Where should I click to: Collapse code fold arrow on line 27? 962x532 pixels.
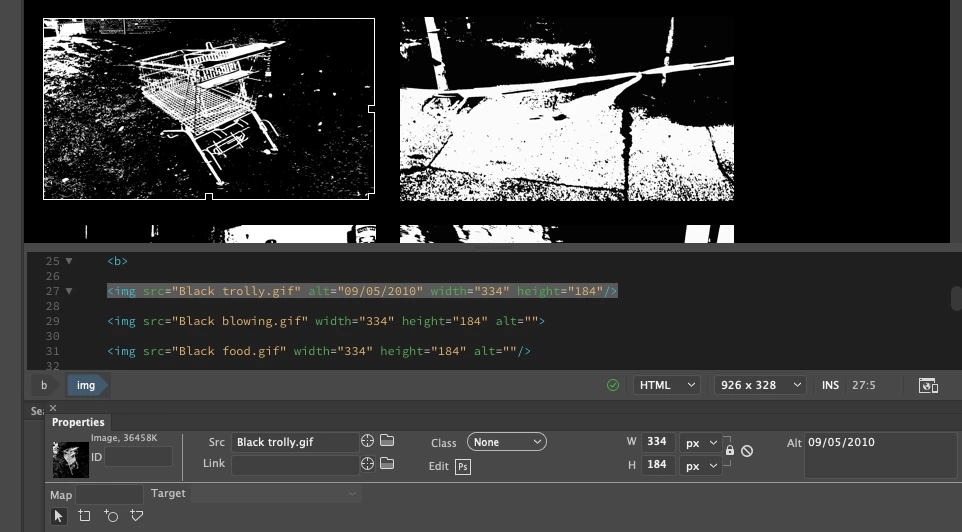(69, 291)
